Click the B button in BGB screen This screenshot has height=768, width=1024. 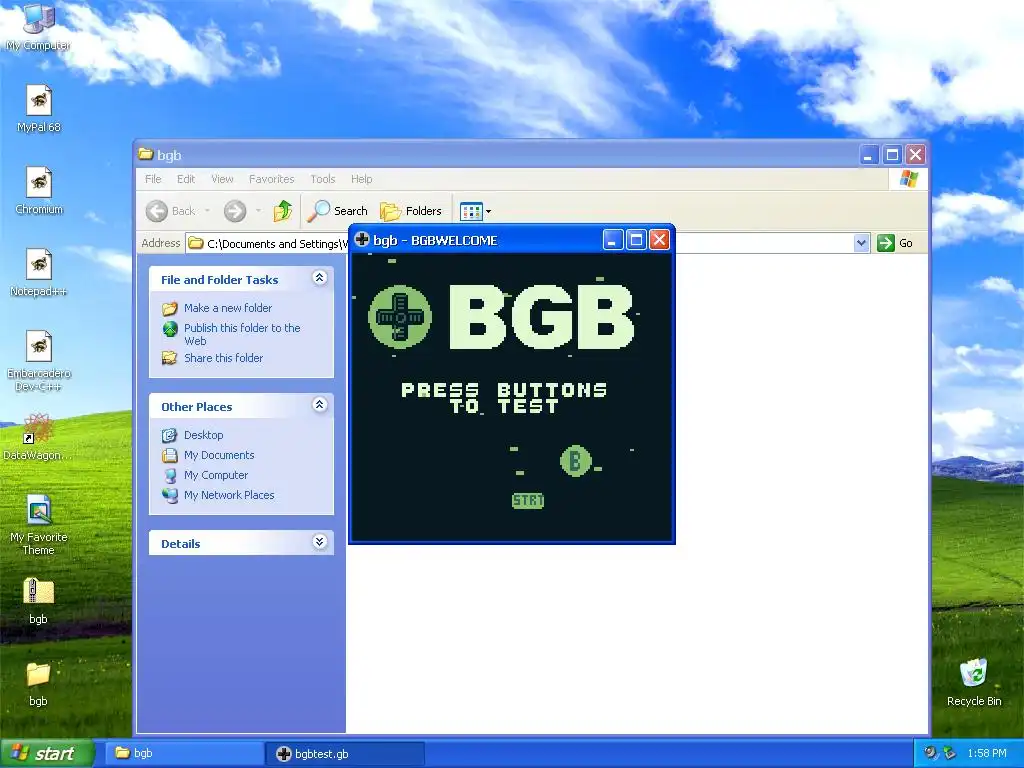click(x=575, y=461)
